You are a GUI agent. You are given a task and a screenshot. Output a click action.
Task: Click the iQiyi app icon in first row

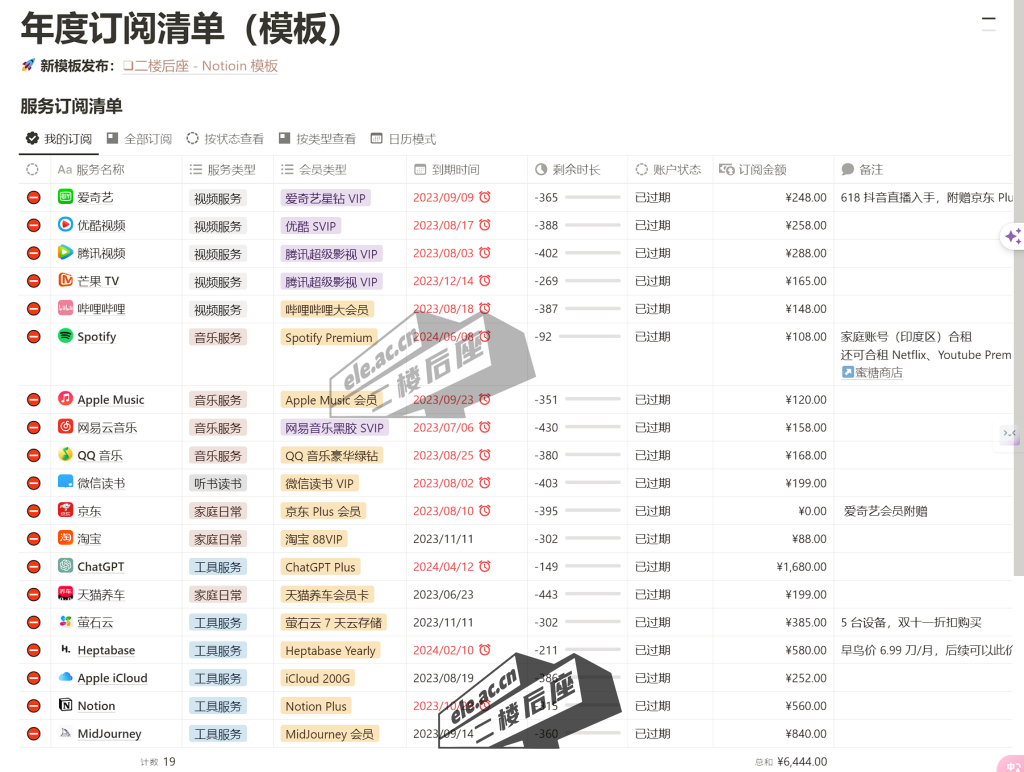(x=65, y=197)
